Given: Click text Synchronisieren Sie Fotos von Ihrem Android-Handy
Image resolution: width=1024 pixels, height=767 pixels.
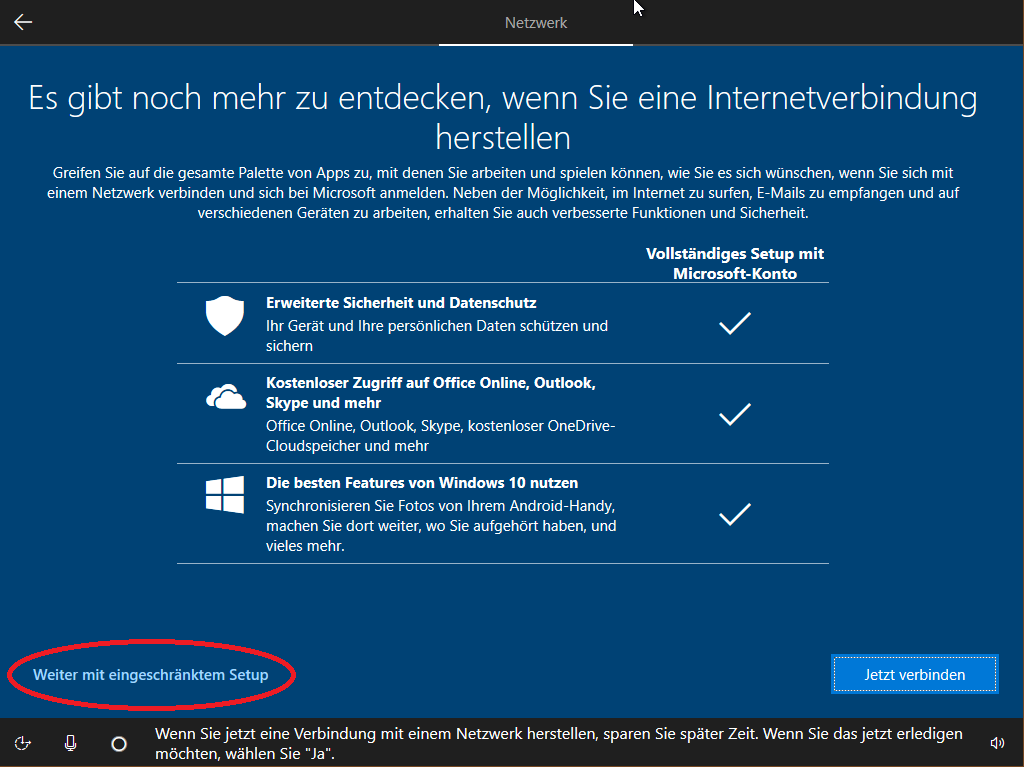Looking at the screenshot, I should click(441, 526).
